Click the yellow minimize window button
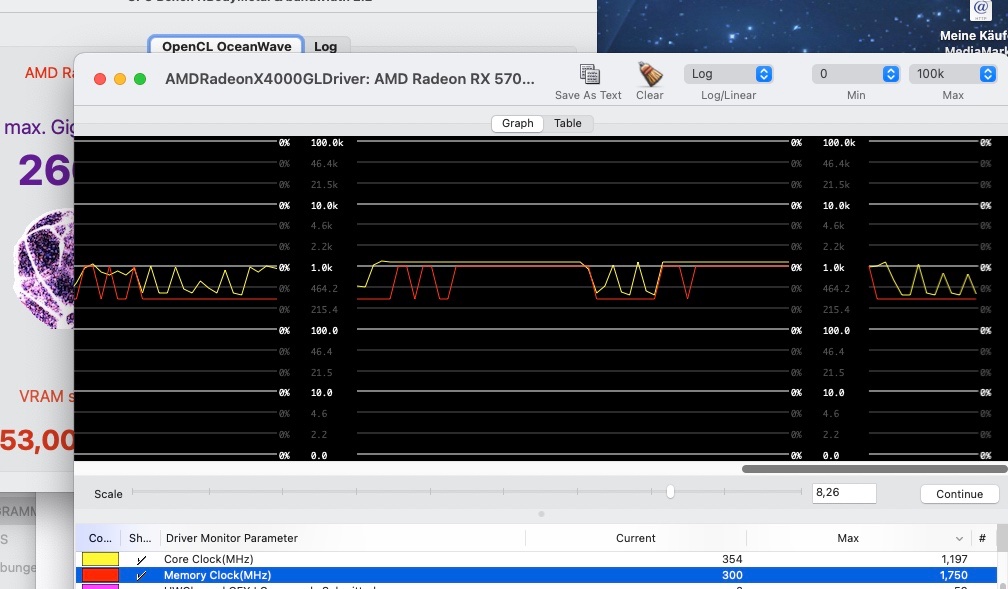1008x589 pixels. tap(120, 79)
